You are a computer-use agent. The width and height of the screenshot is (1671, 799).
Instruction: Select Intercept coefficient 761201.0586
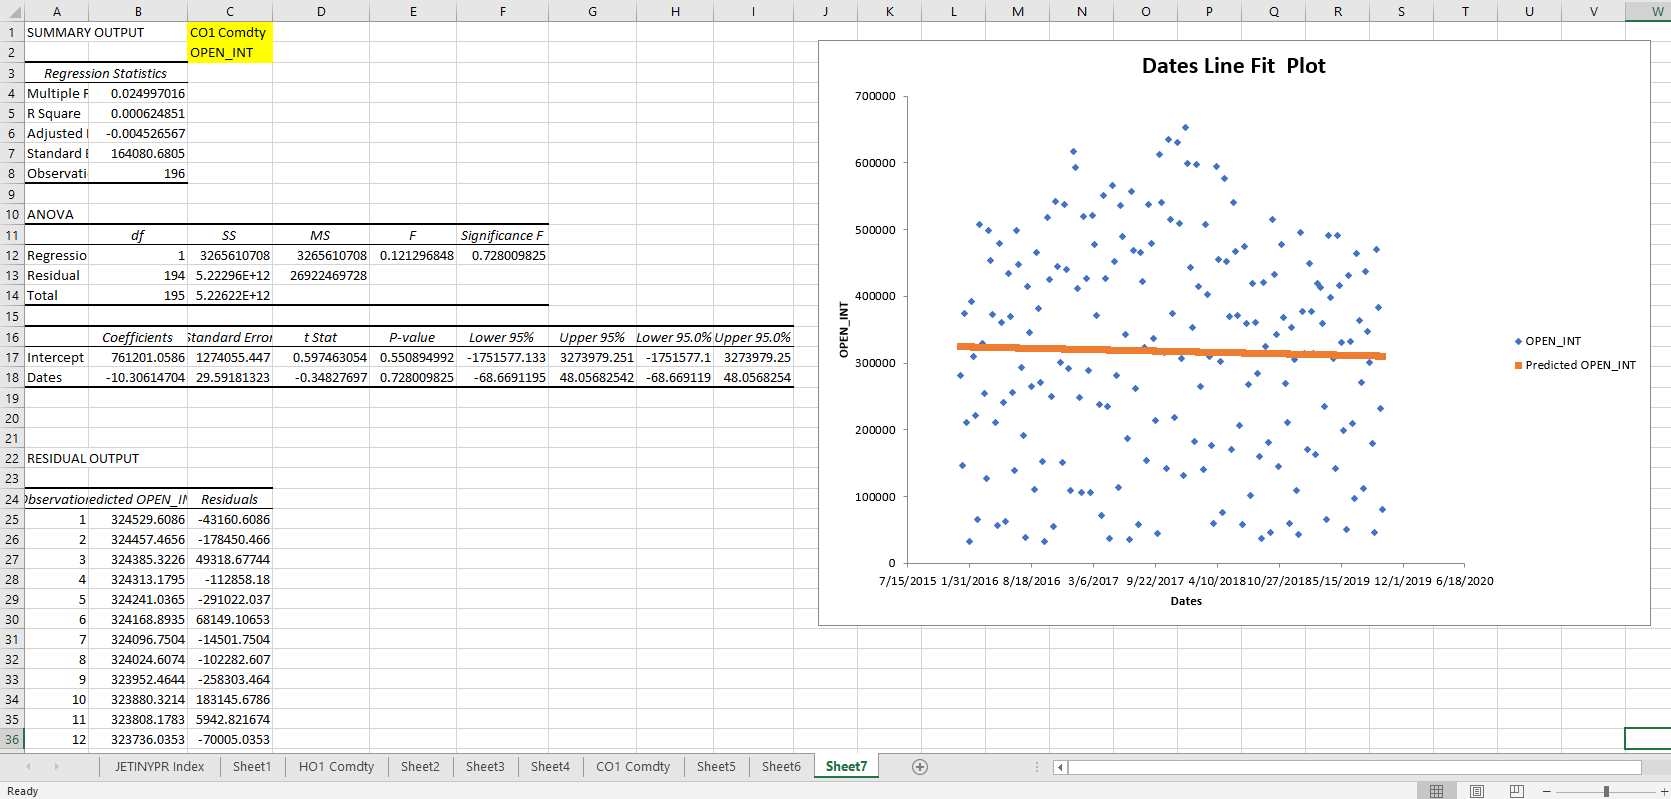point(138,357)
